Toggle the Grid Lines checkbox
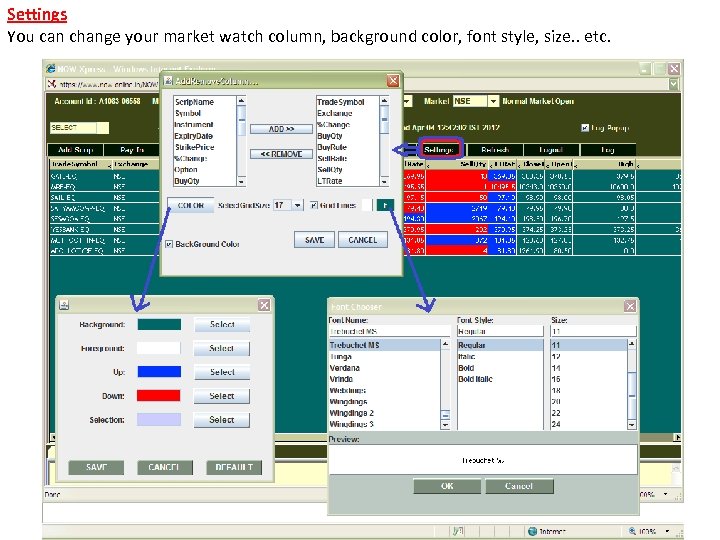Viewport: 720px width, 540px height. tap(314, 205)
